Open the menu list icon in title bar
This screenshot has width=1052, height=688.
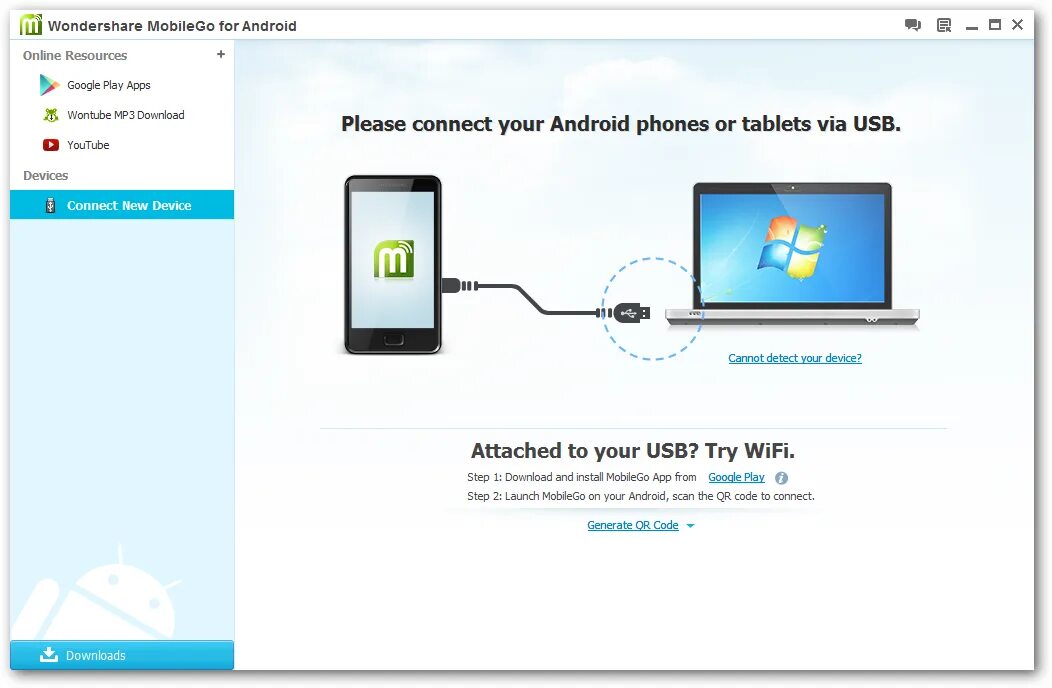pyautogui.click(x=944, y=26)
